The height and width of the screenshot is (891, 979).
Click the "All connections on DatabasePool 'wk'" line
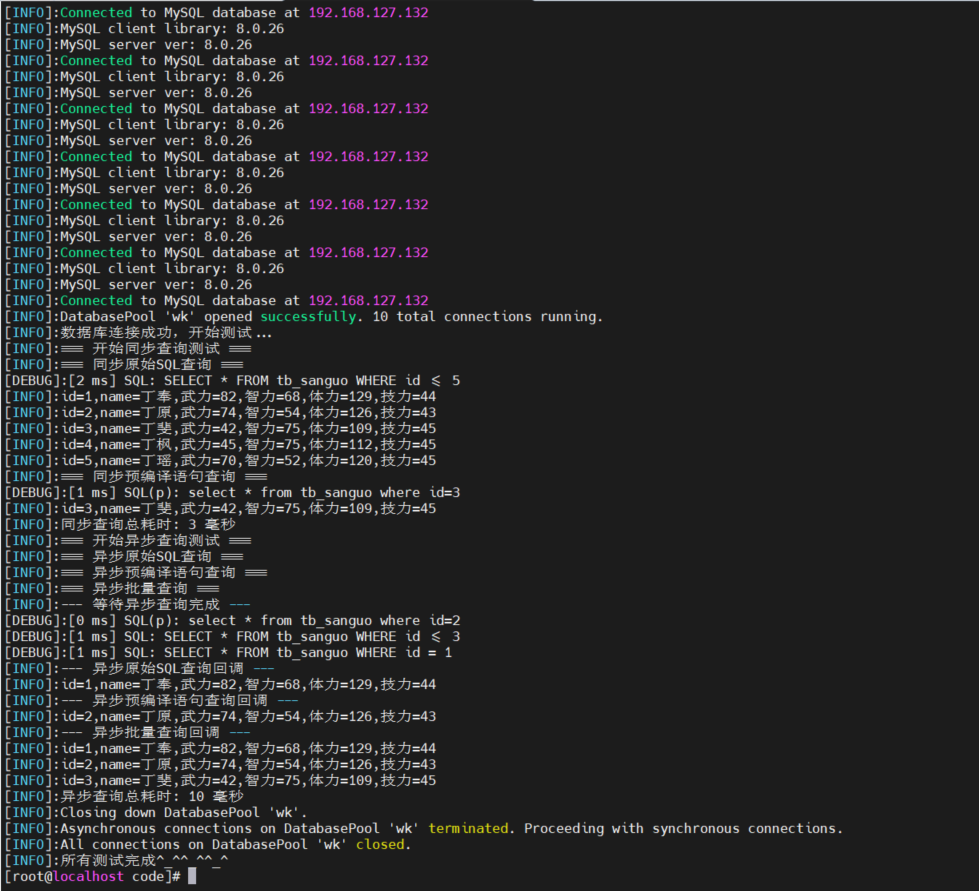[208, 845]
